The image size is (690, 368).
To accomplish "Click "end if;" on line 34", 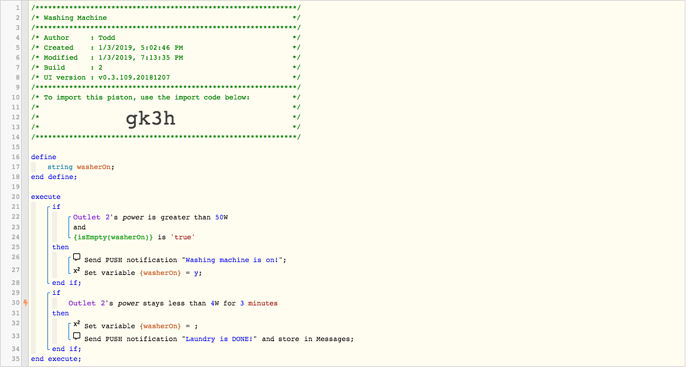I will pyautogui.click(x=66, y=349).
